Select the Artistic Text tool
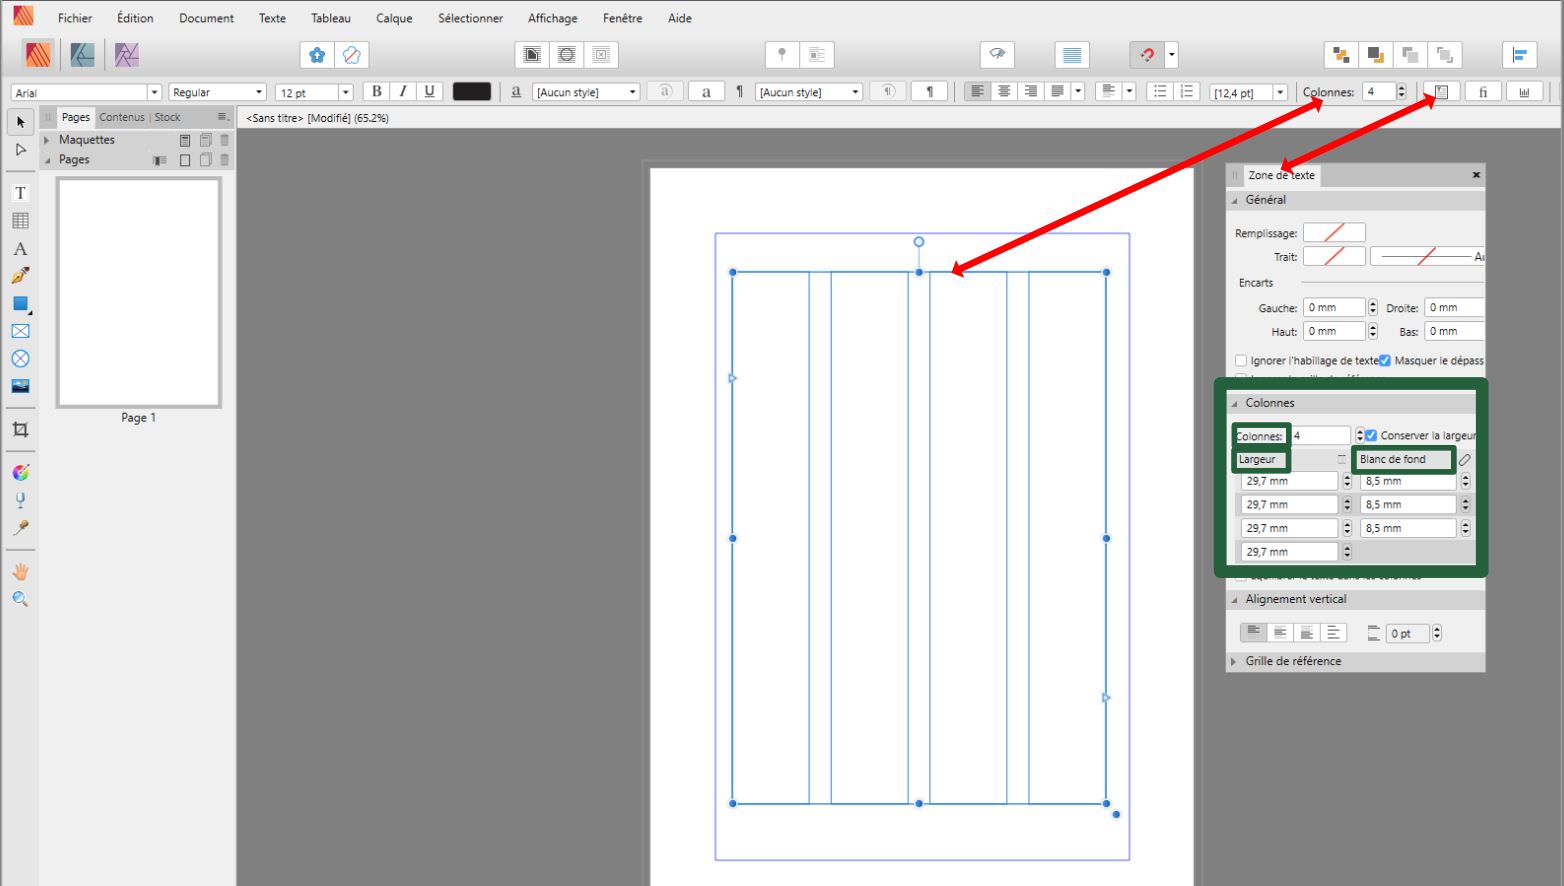This screenshot has width=1564, height=886. click(x=20, y=249)
